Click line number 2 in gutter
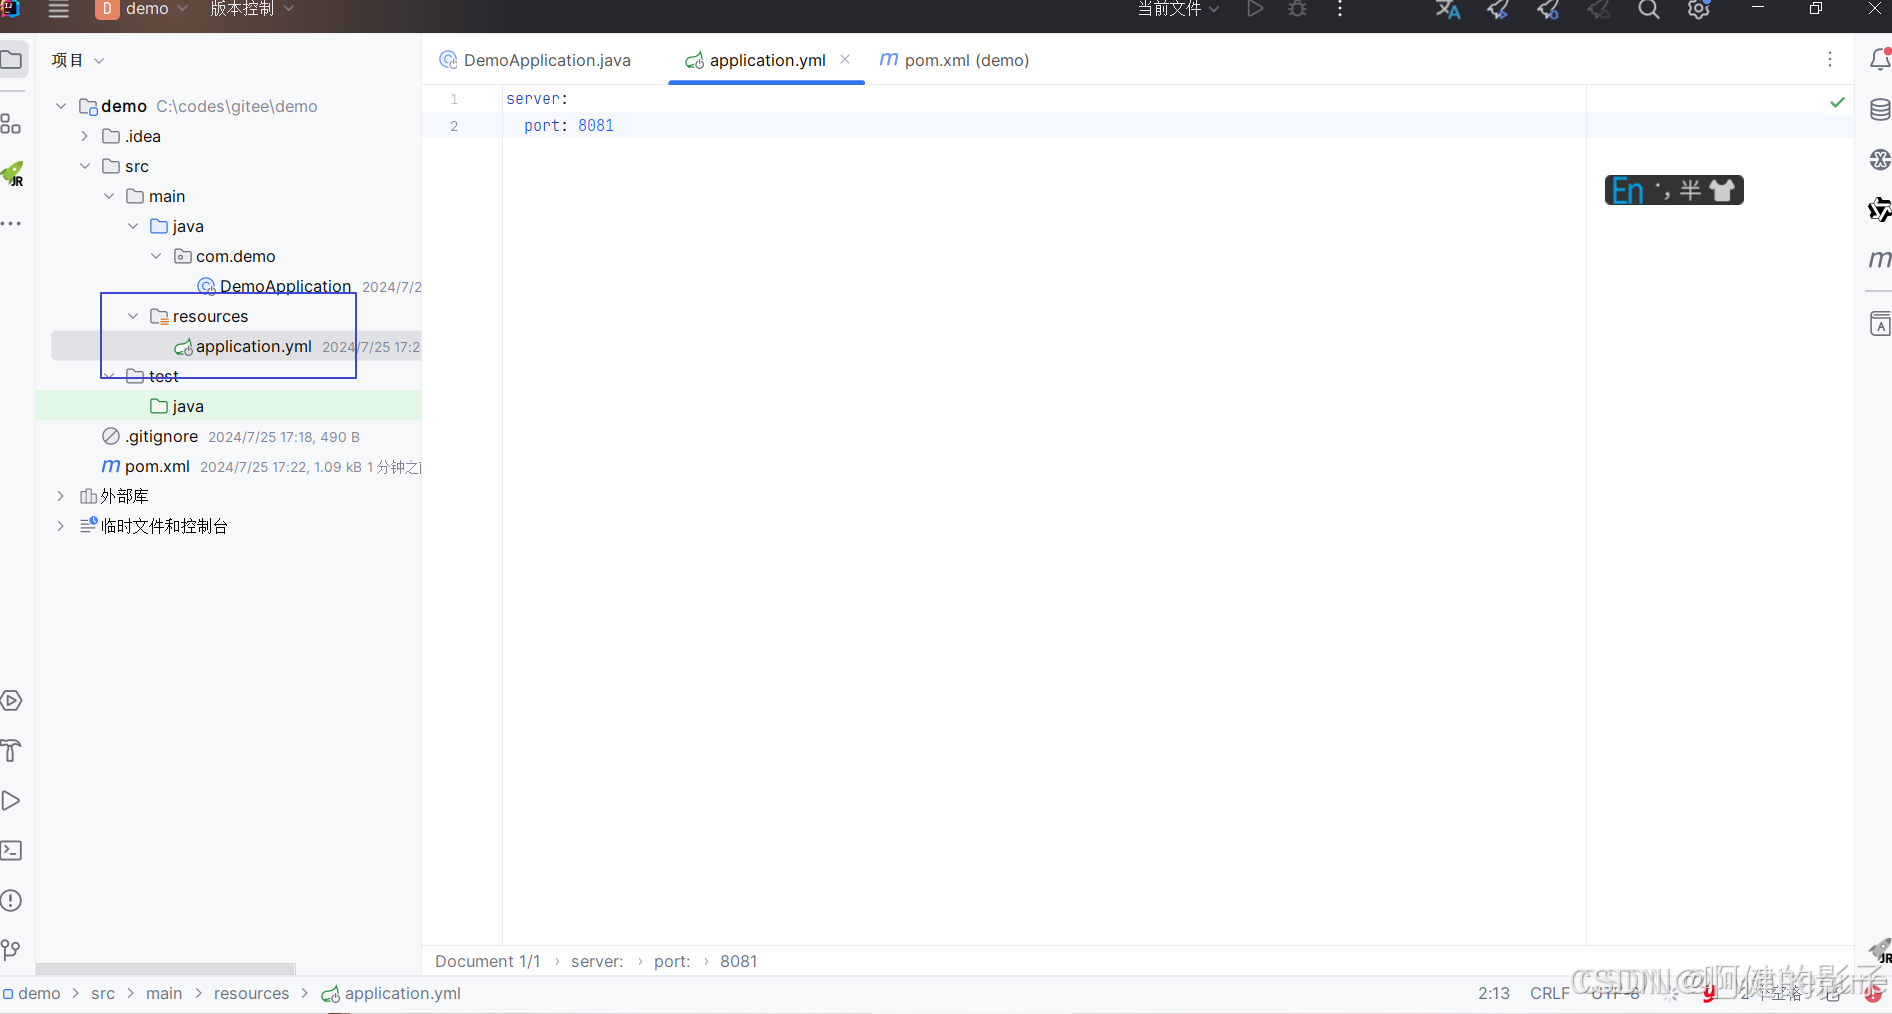 [x=454, y=125]
